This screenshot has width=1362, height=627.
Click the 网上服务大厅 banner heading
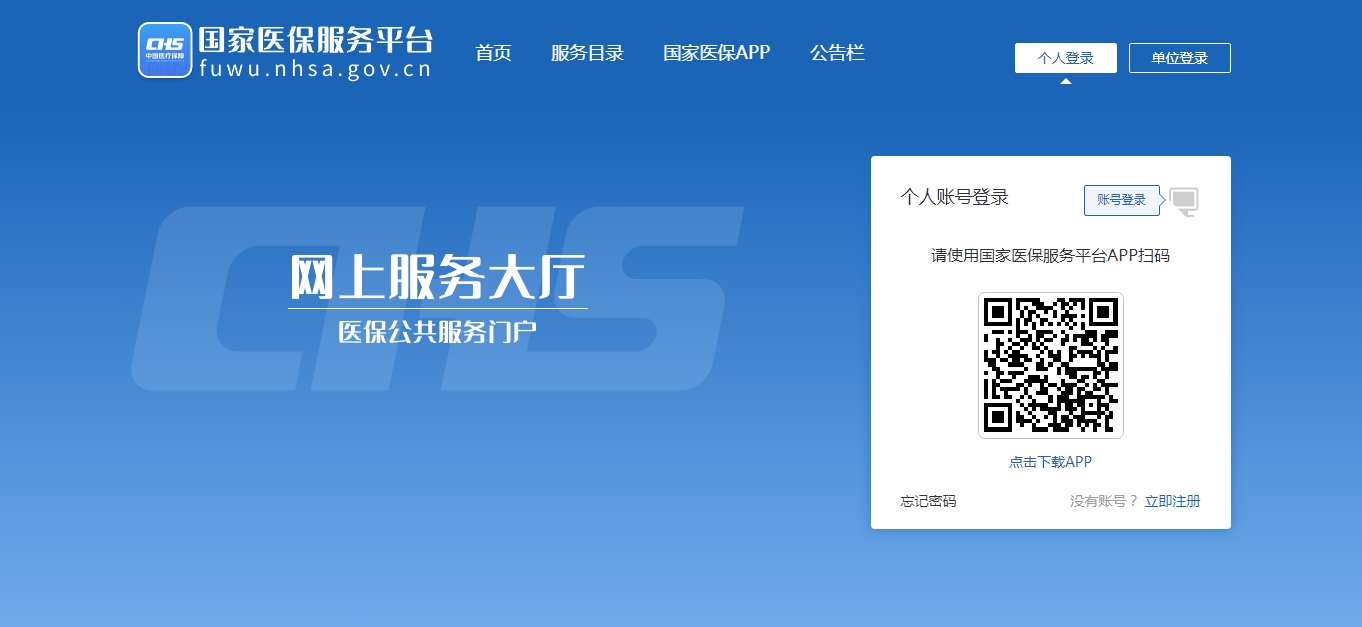(437, 277)
